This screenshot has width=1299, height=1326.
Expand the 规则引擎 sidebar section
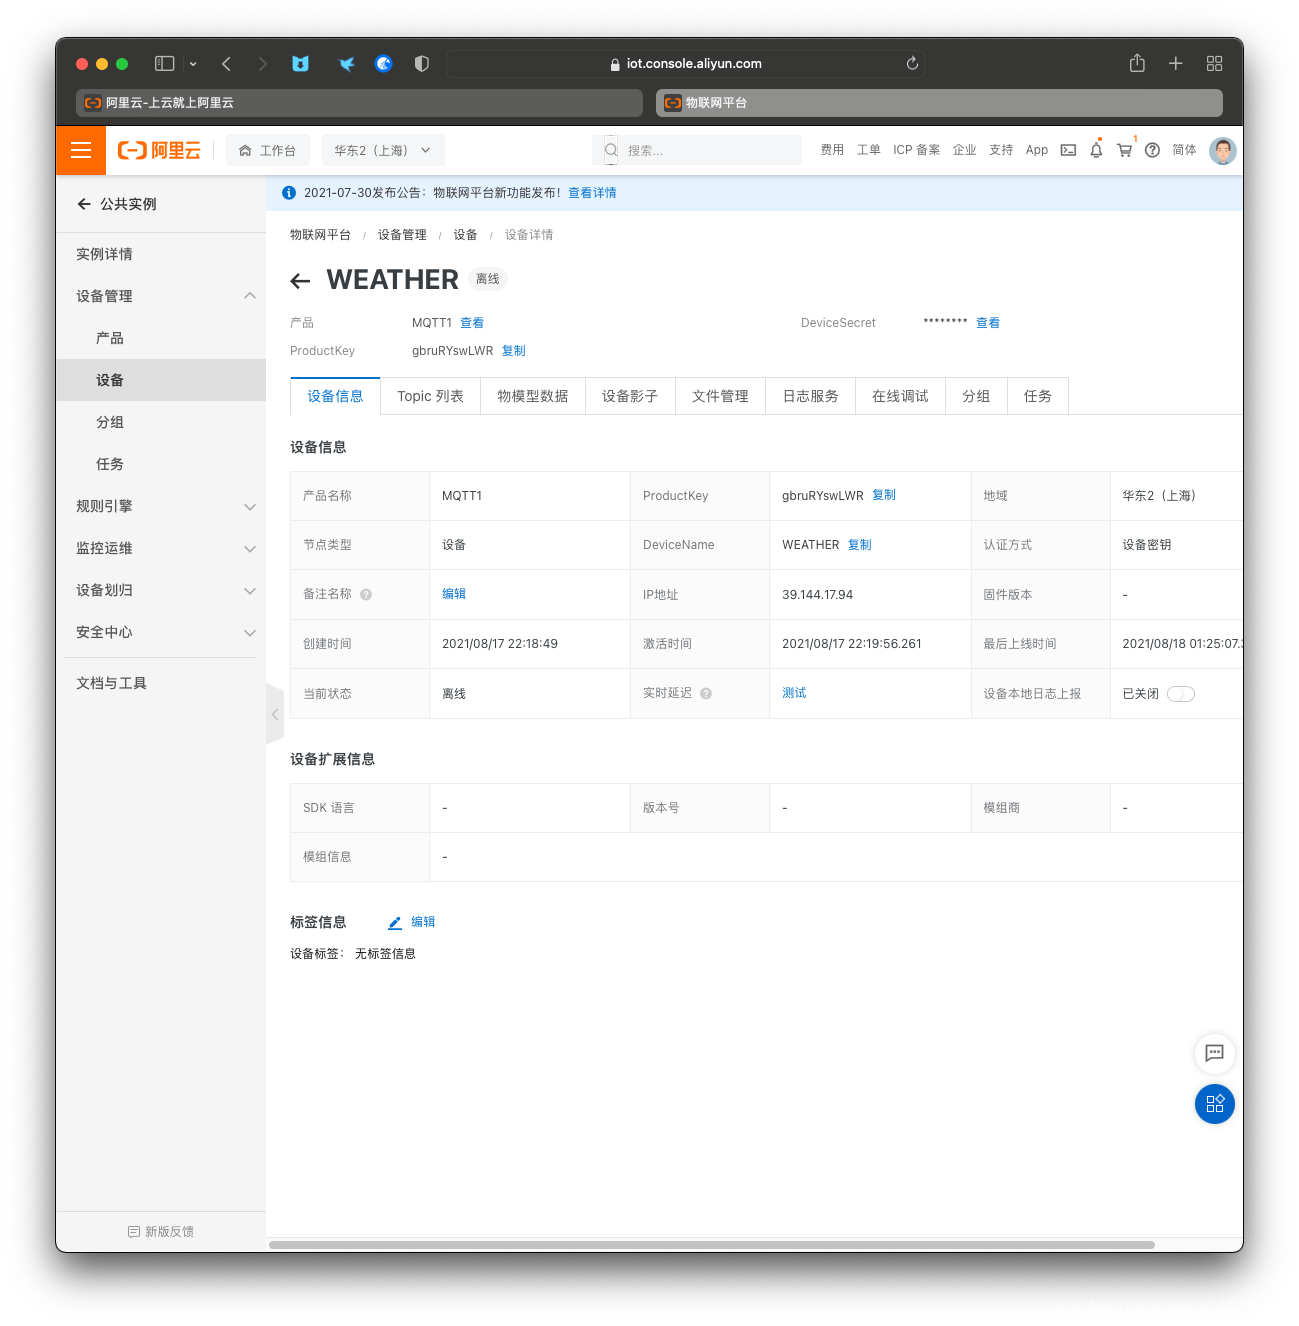point(165,506)
